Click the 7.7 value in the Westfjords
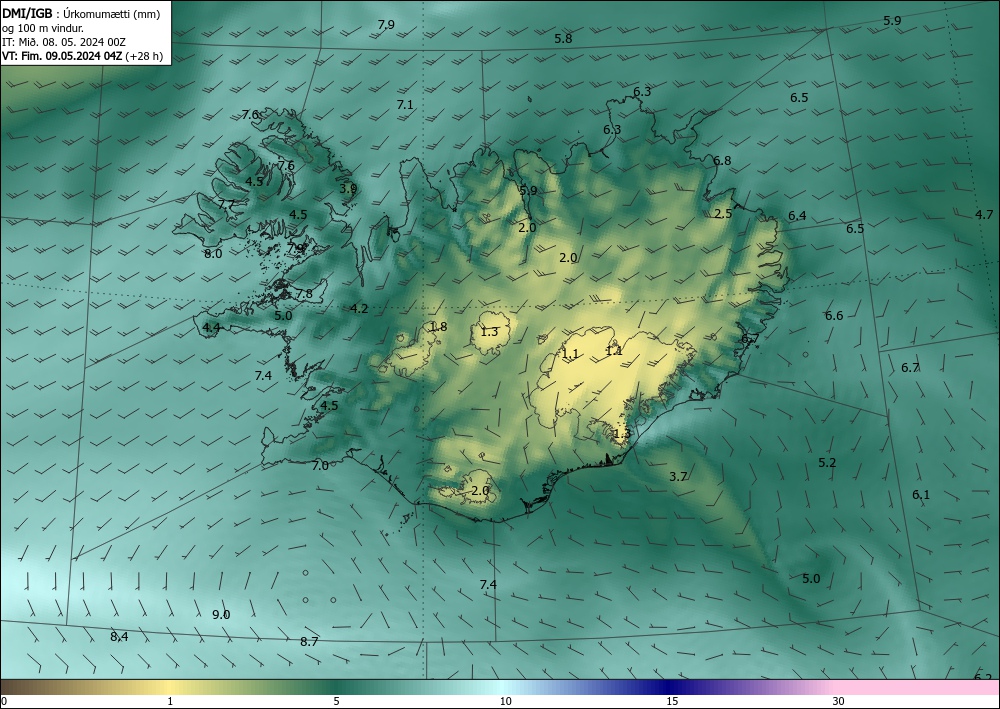The width and height of the screenshot is (1000, 709). (226, 205)
